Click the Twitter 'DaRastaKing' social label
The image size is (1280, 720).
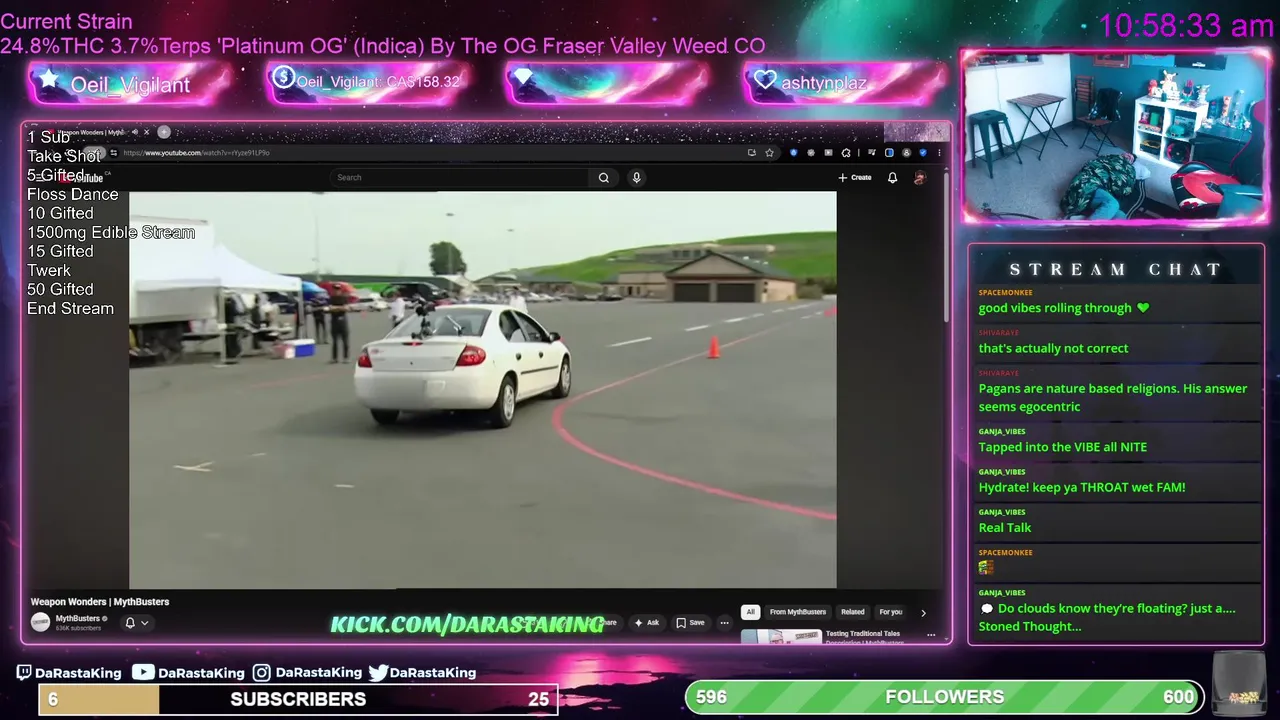tap(422, 672)
